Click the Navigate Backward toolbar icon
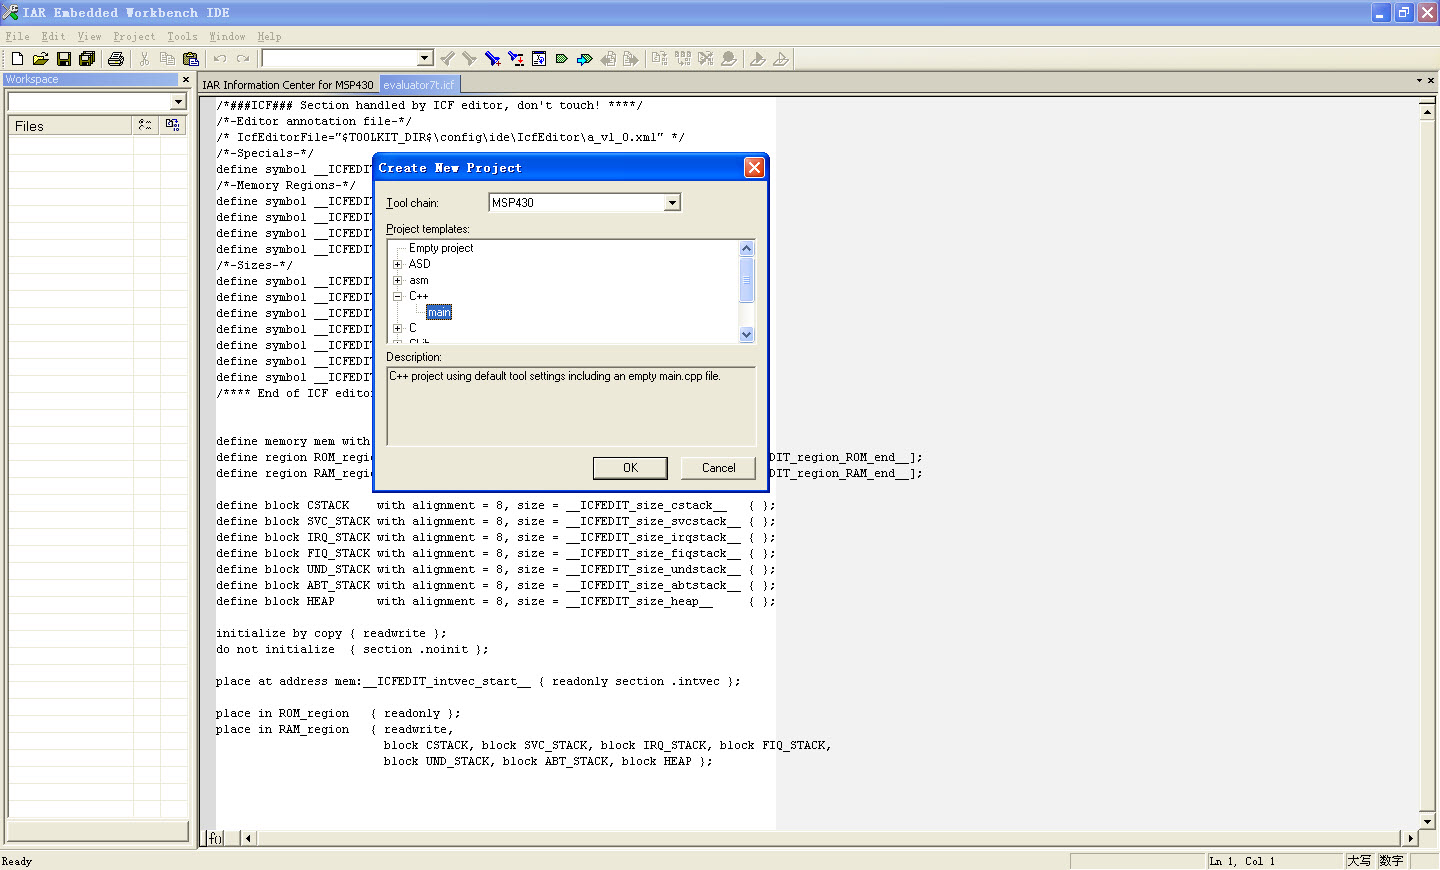Image resolution: width=1440 pixels, height=870 pixels. click(608, 59)
